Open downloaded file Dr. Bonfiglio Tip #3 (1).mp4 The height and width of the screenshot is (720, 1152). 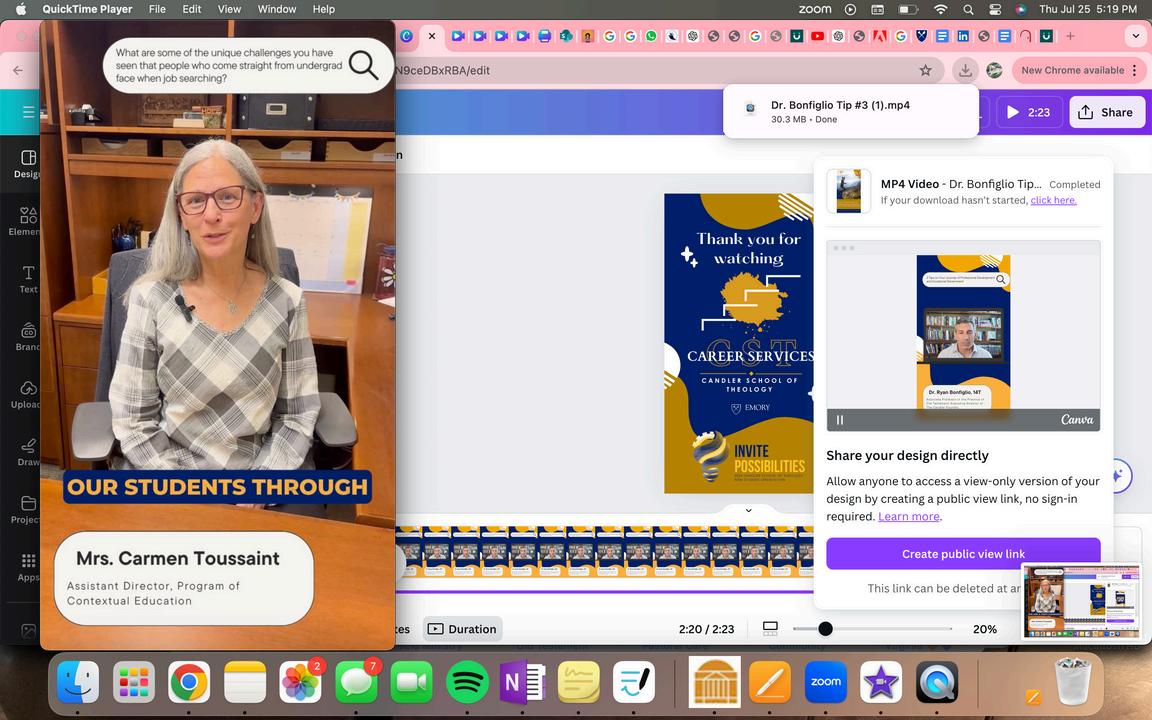tap(851, 111)
